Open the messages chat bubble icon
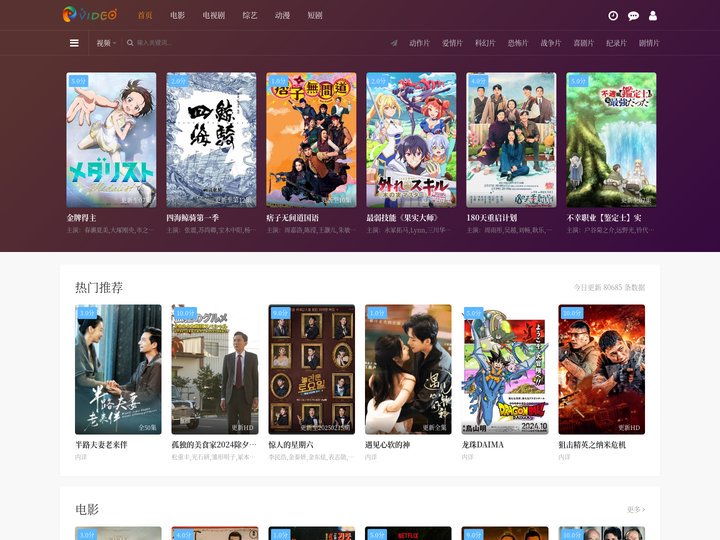Screen dimensions: 720x540 [633, 16]
